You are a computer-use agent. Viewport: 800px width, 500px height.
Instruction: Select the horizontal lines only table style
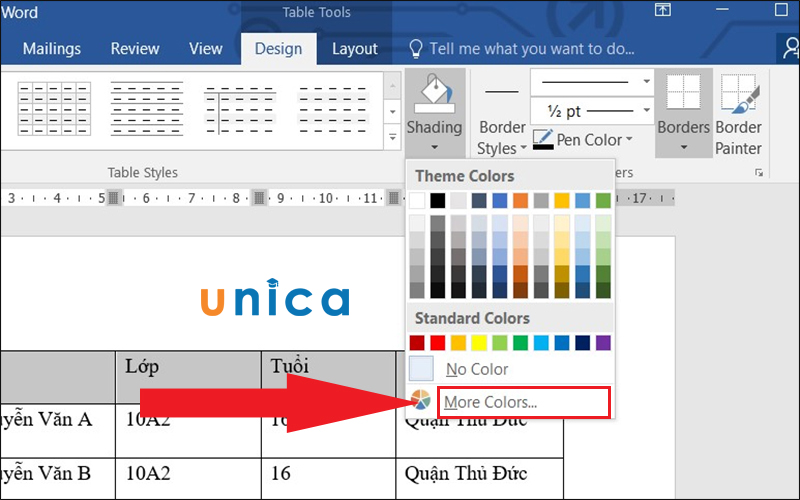[x=147, y=109]
